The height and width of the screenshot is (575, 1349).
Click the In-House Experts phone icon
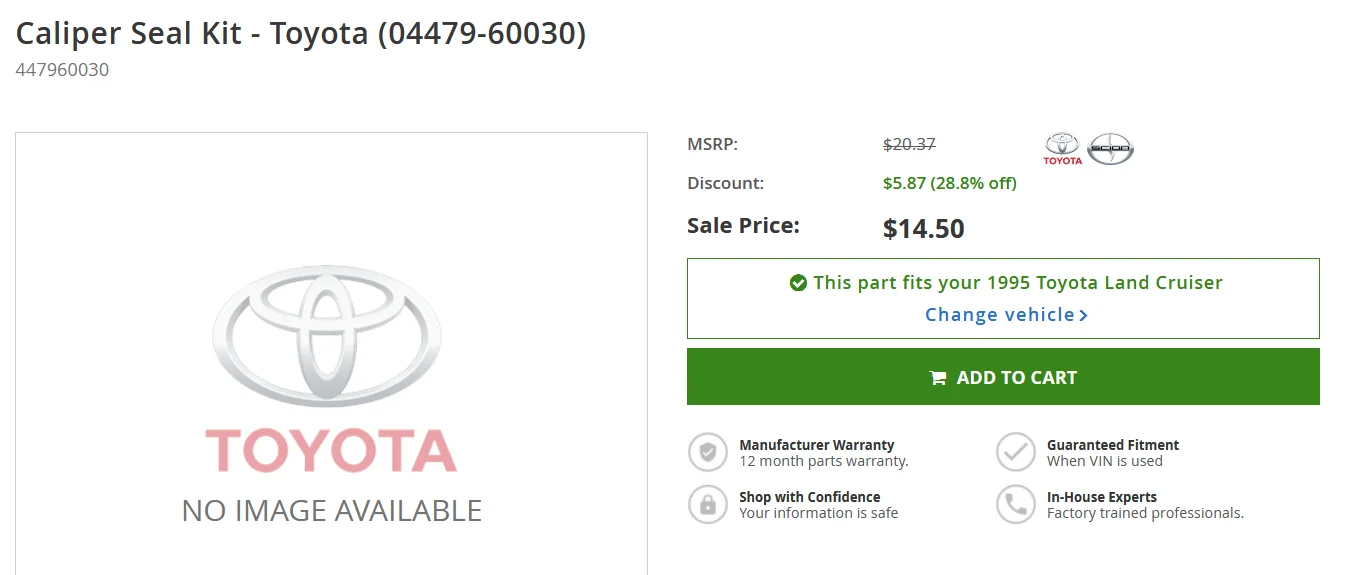[x=1016, y=504]
